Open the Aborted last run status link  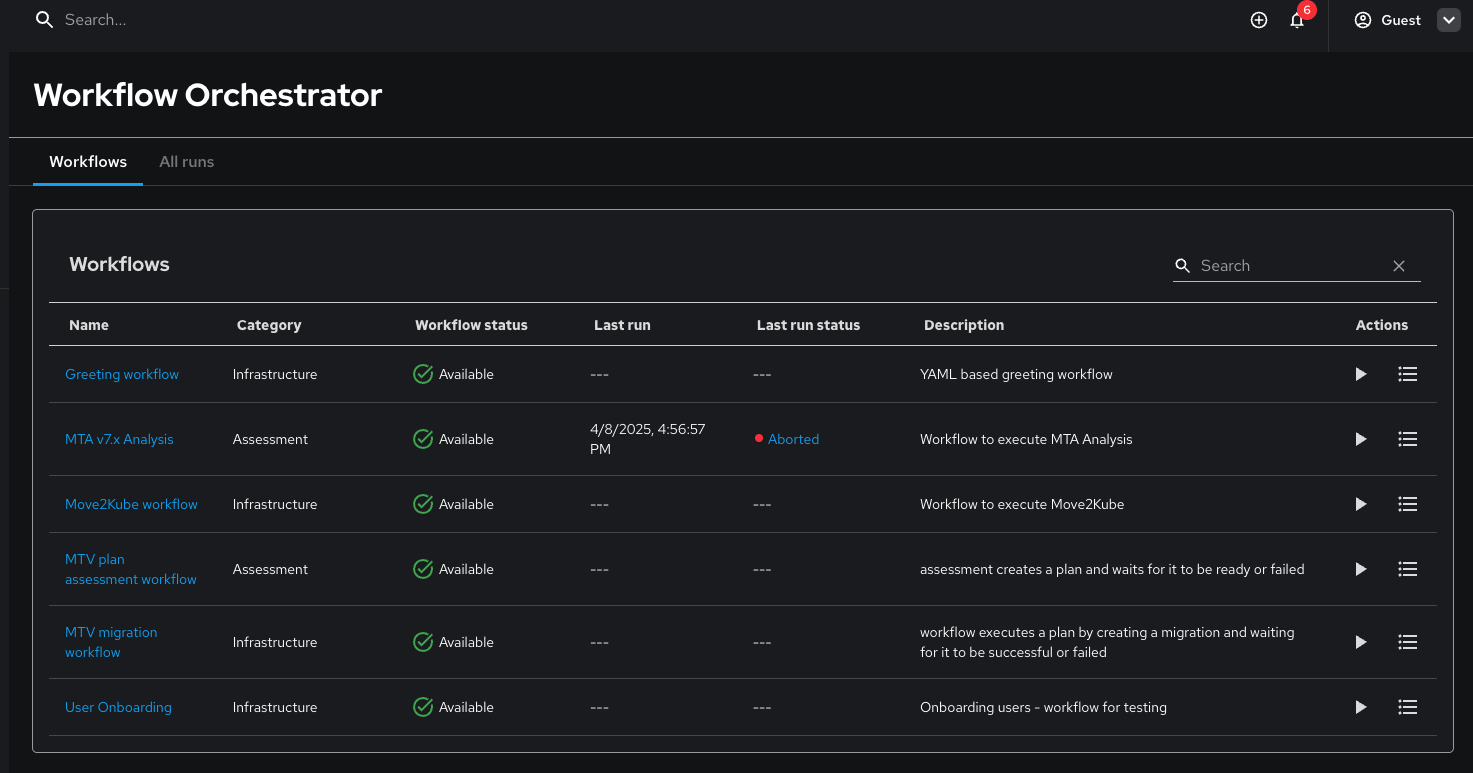[x=793, y=439]
